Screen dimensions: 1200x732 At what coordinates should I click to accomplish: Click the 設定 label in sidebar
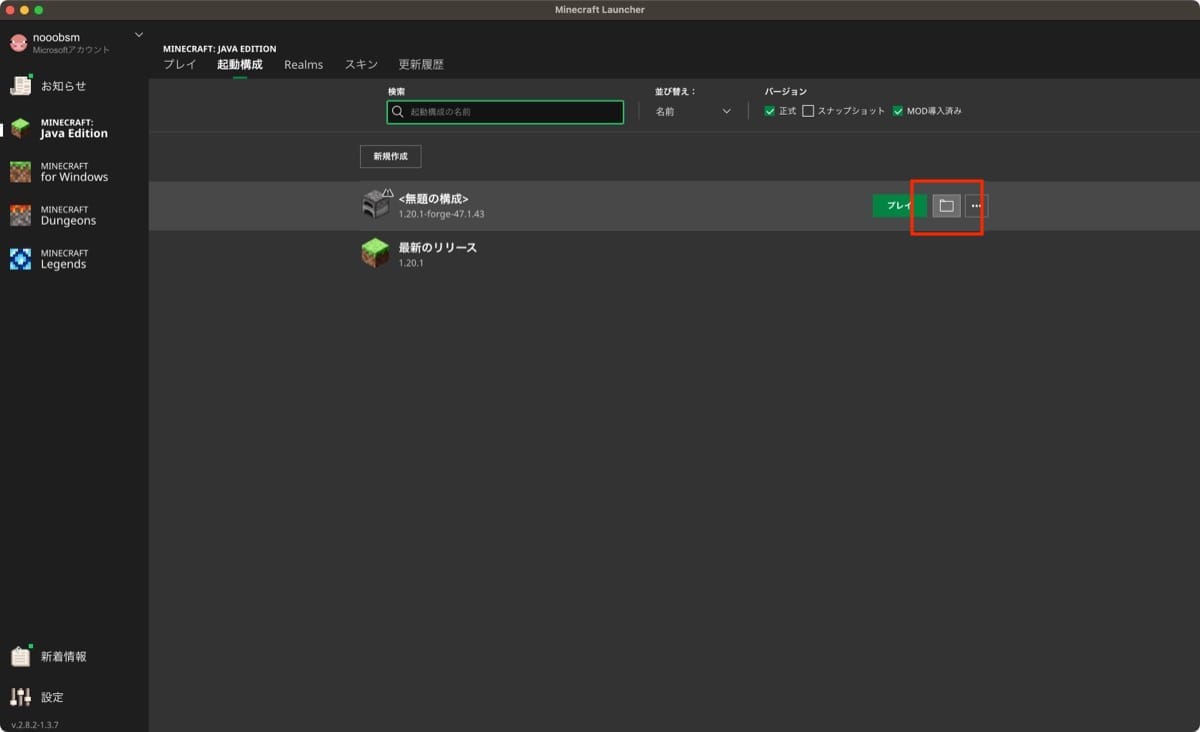coord(52,697)
